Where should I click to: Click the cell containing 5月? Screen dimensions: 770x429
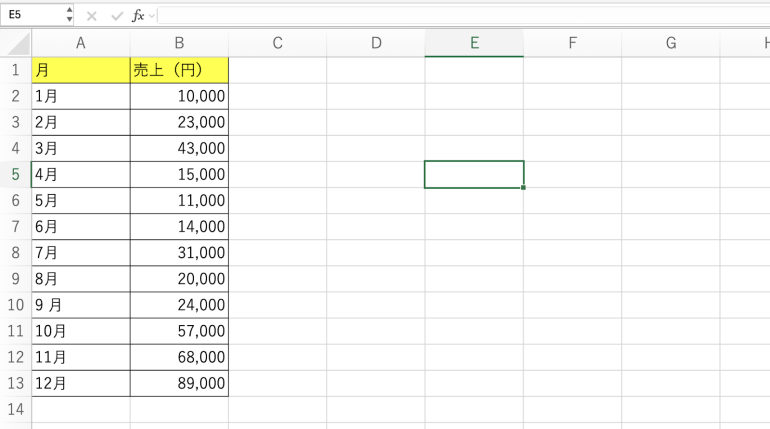pos(81,200)
